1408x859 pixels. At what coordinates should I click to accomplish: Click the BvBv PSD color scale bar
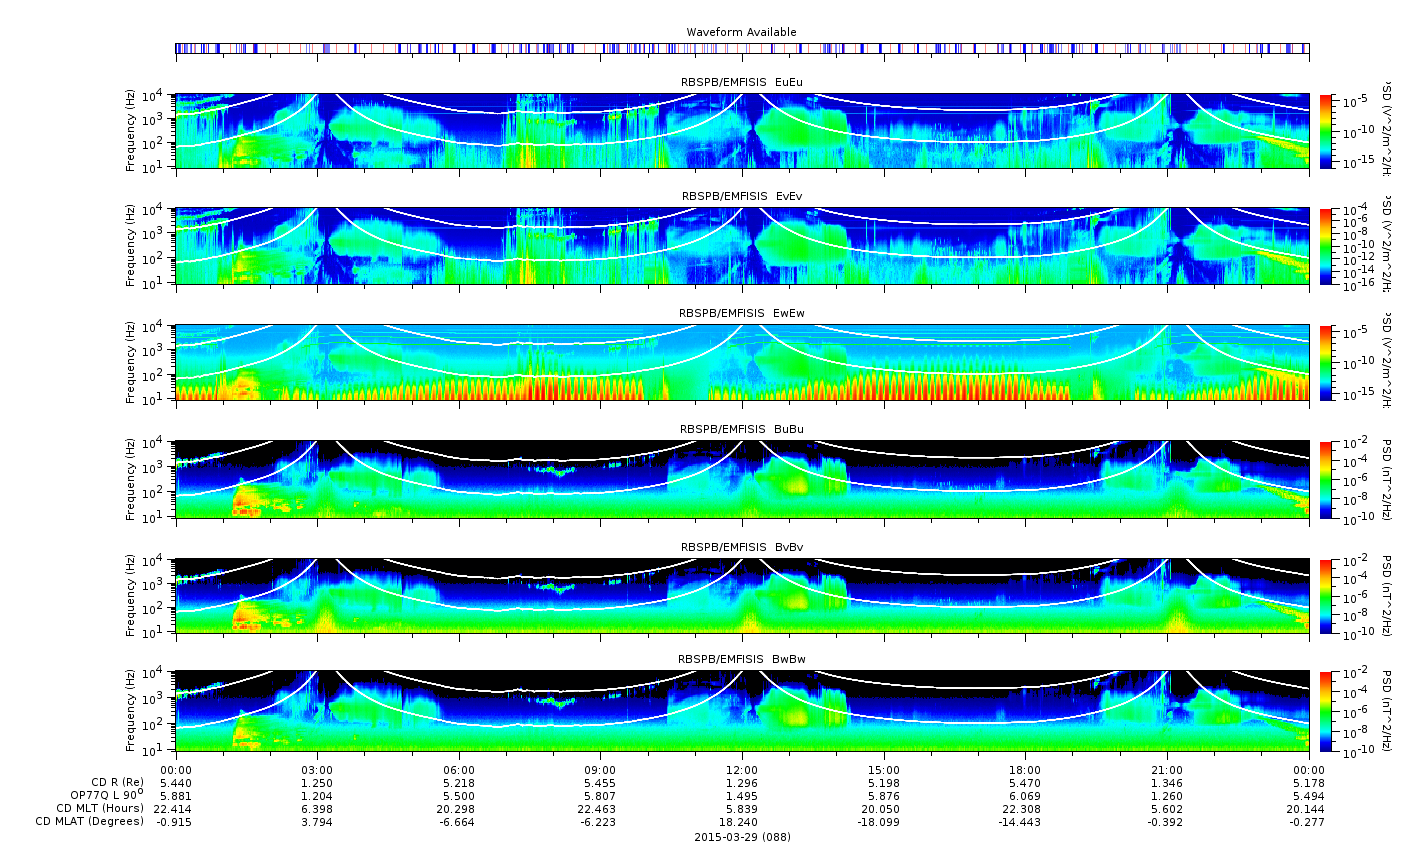(x=1326, y=596)
